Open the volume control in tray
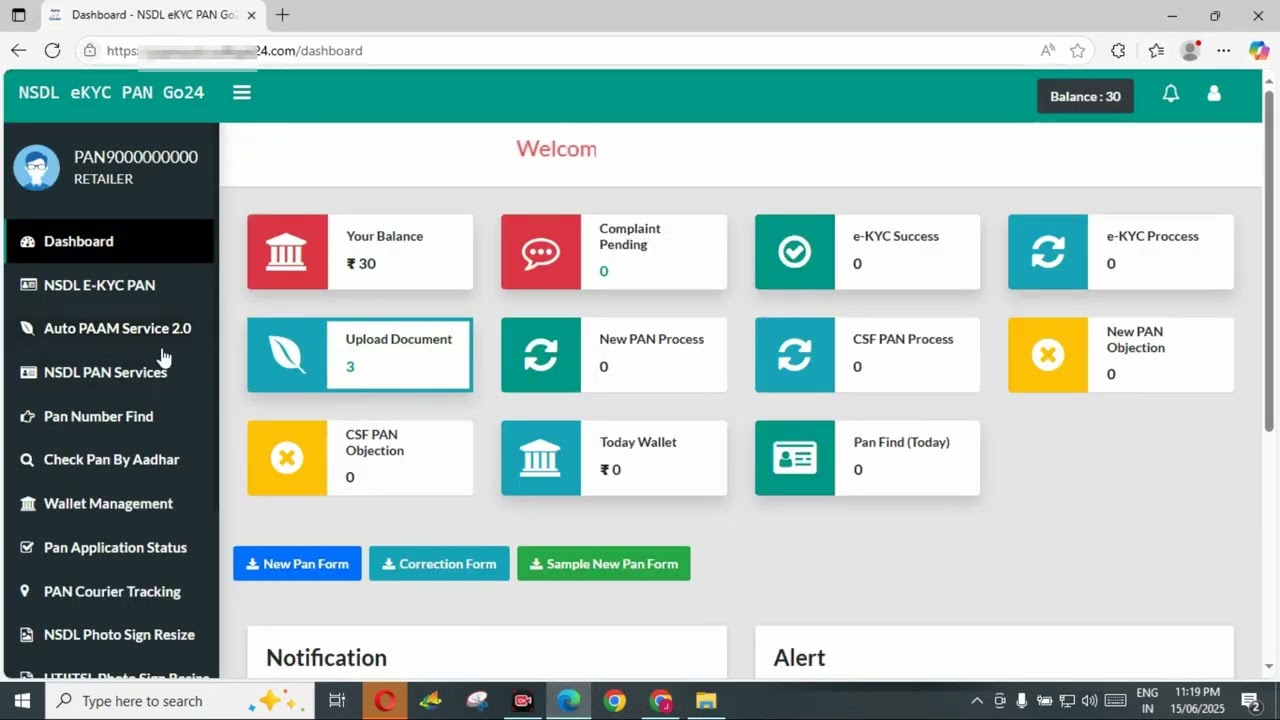Screen dimensions: 1280x720 1089,701
